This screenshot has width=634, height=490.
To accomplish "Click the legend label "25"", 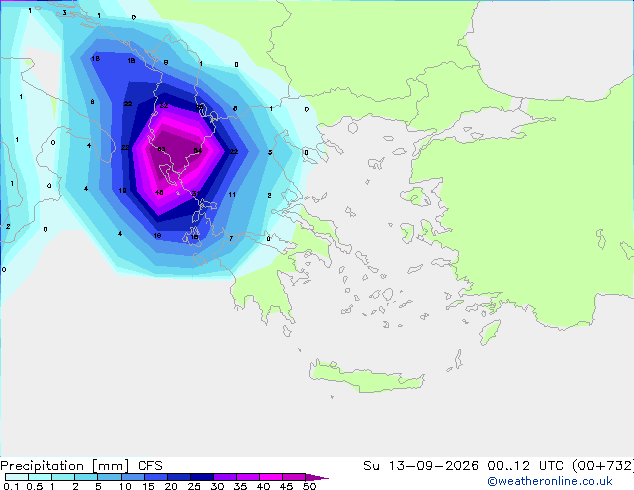I will coord(194,486).
